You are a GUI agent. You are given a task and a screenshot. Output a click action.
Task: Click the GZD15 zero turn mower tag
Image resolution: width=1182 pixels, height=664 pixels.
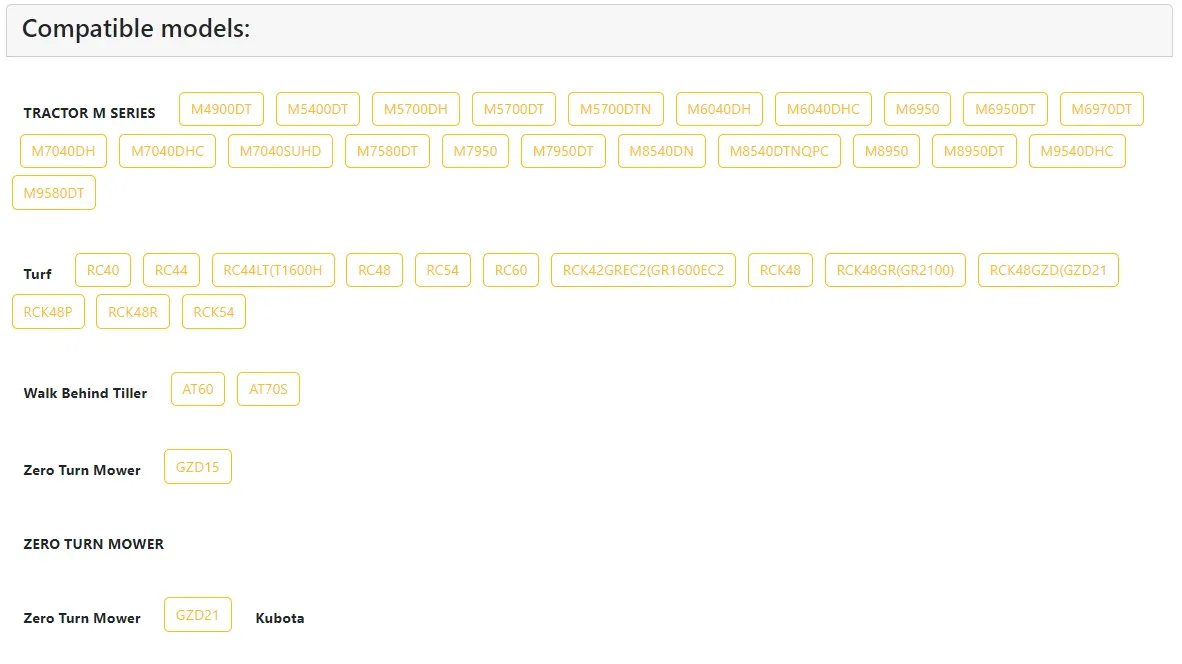pyautogui.click(x=197, y=467)
